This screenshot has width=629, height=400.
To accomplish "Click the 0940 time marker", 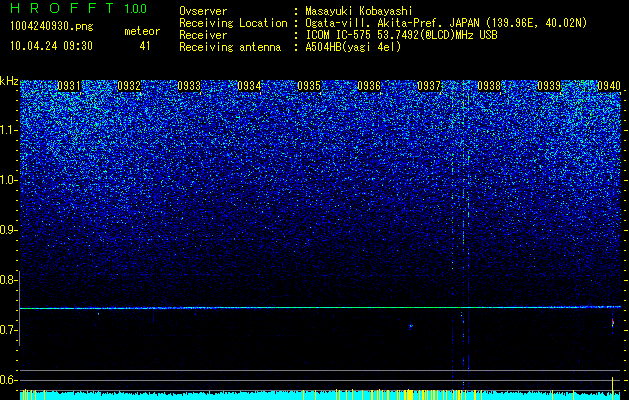I will [609, 86].
